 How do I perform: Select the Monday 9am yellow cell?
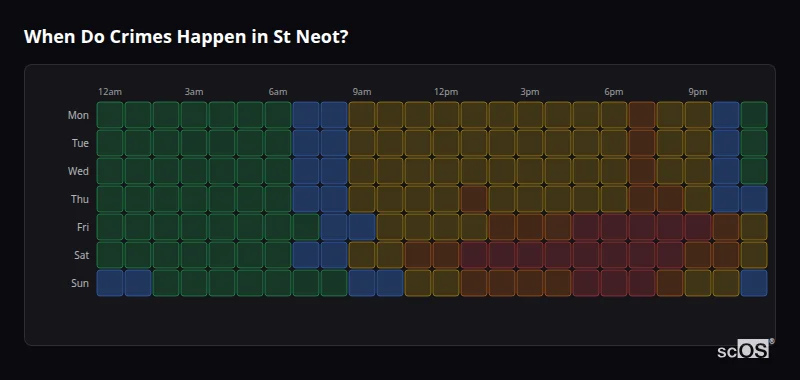(362, 115)
